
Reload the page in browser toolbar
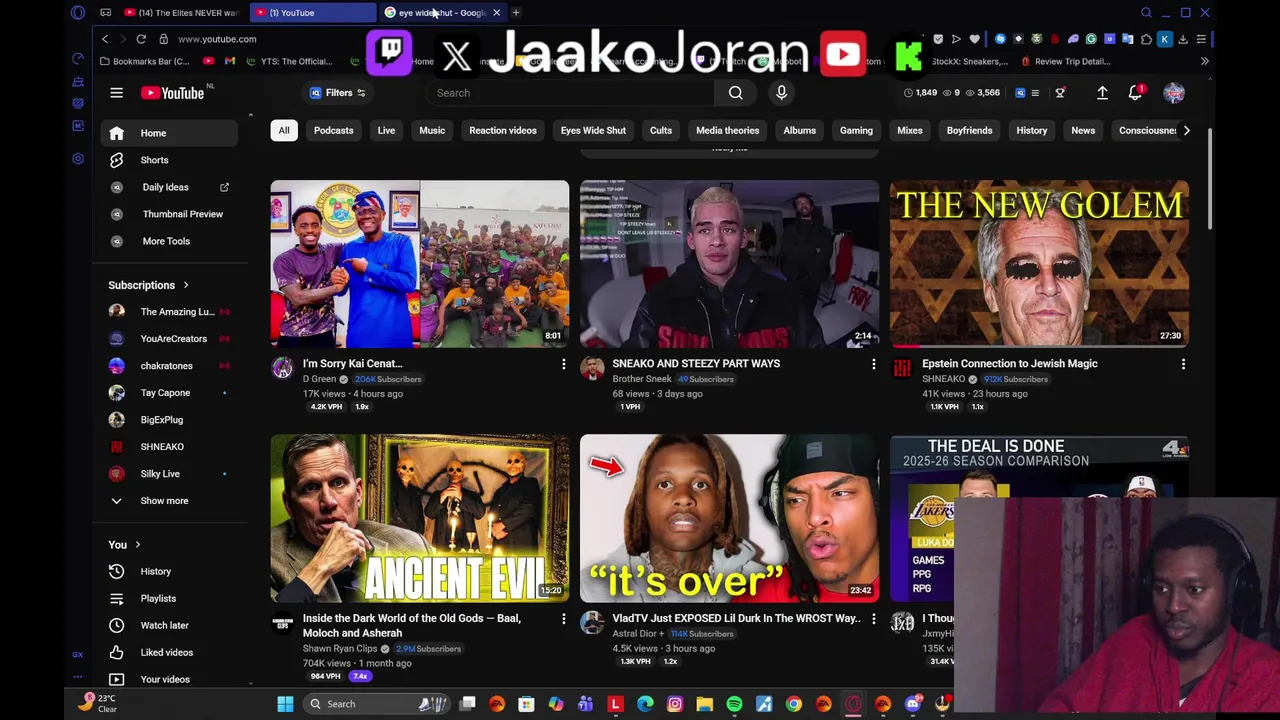click(x=141, y=39)
